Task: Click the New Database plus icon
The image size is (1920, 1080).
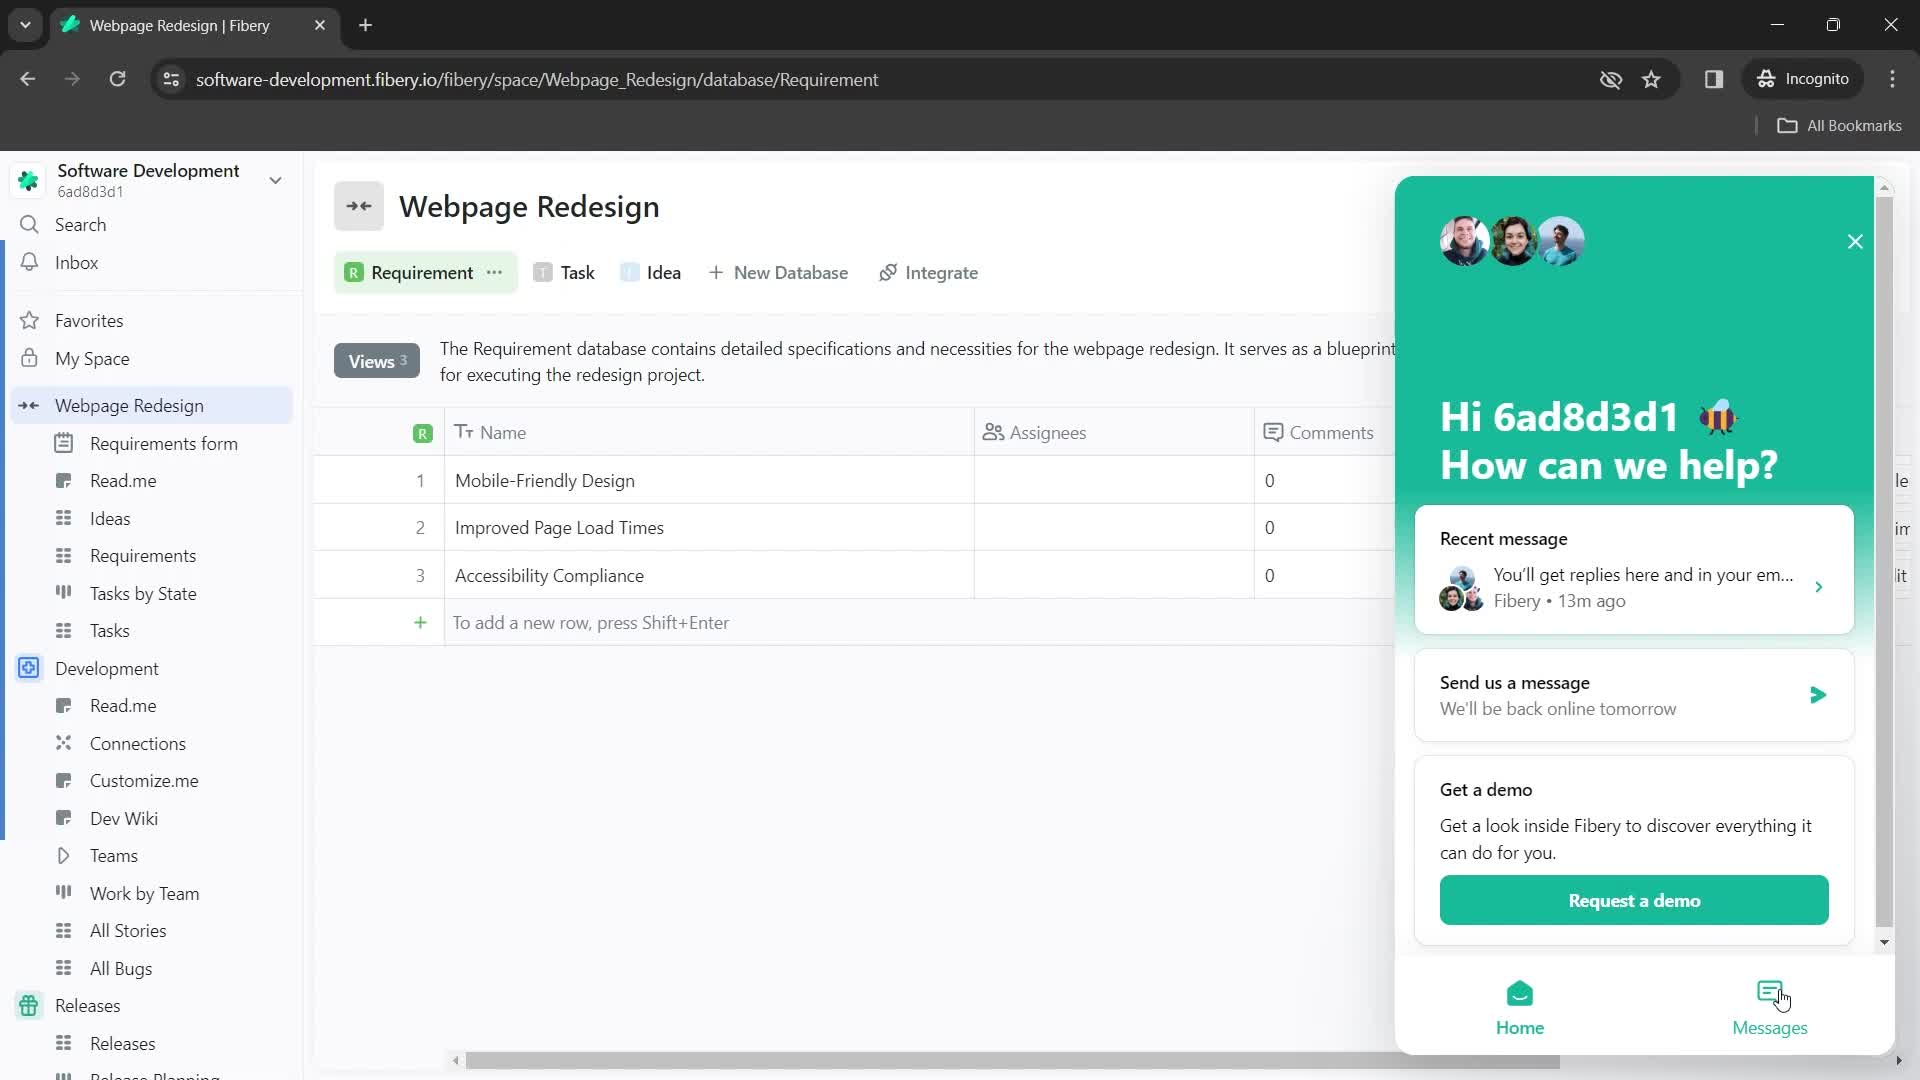Action: point(716,273)
